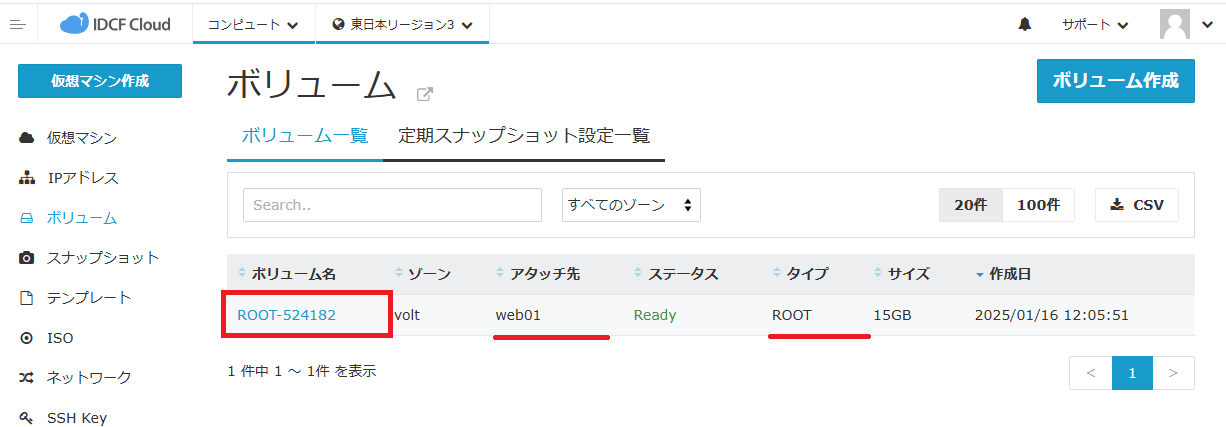Screen dimensions: 1226x427
Task: Open the ROOT-524182 volume link
Action: tap(286, 315)
